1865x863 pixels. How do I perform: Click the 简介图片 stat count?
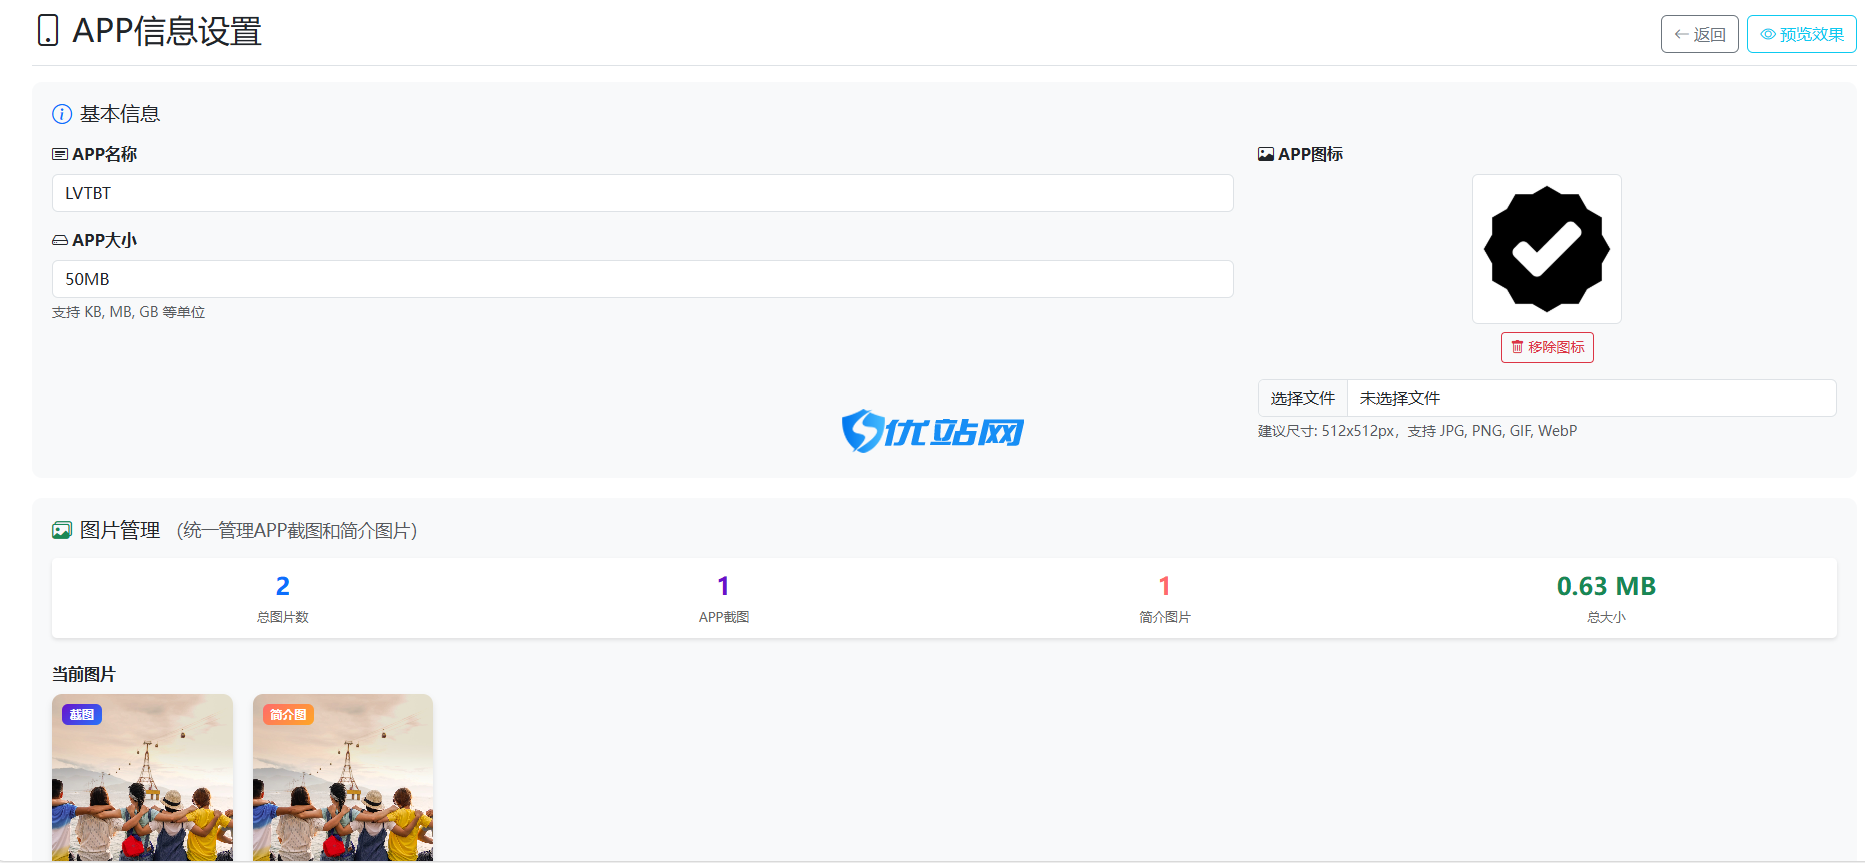tap(1165, 586)
